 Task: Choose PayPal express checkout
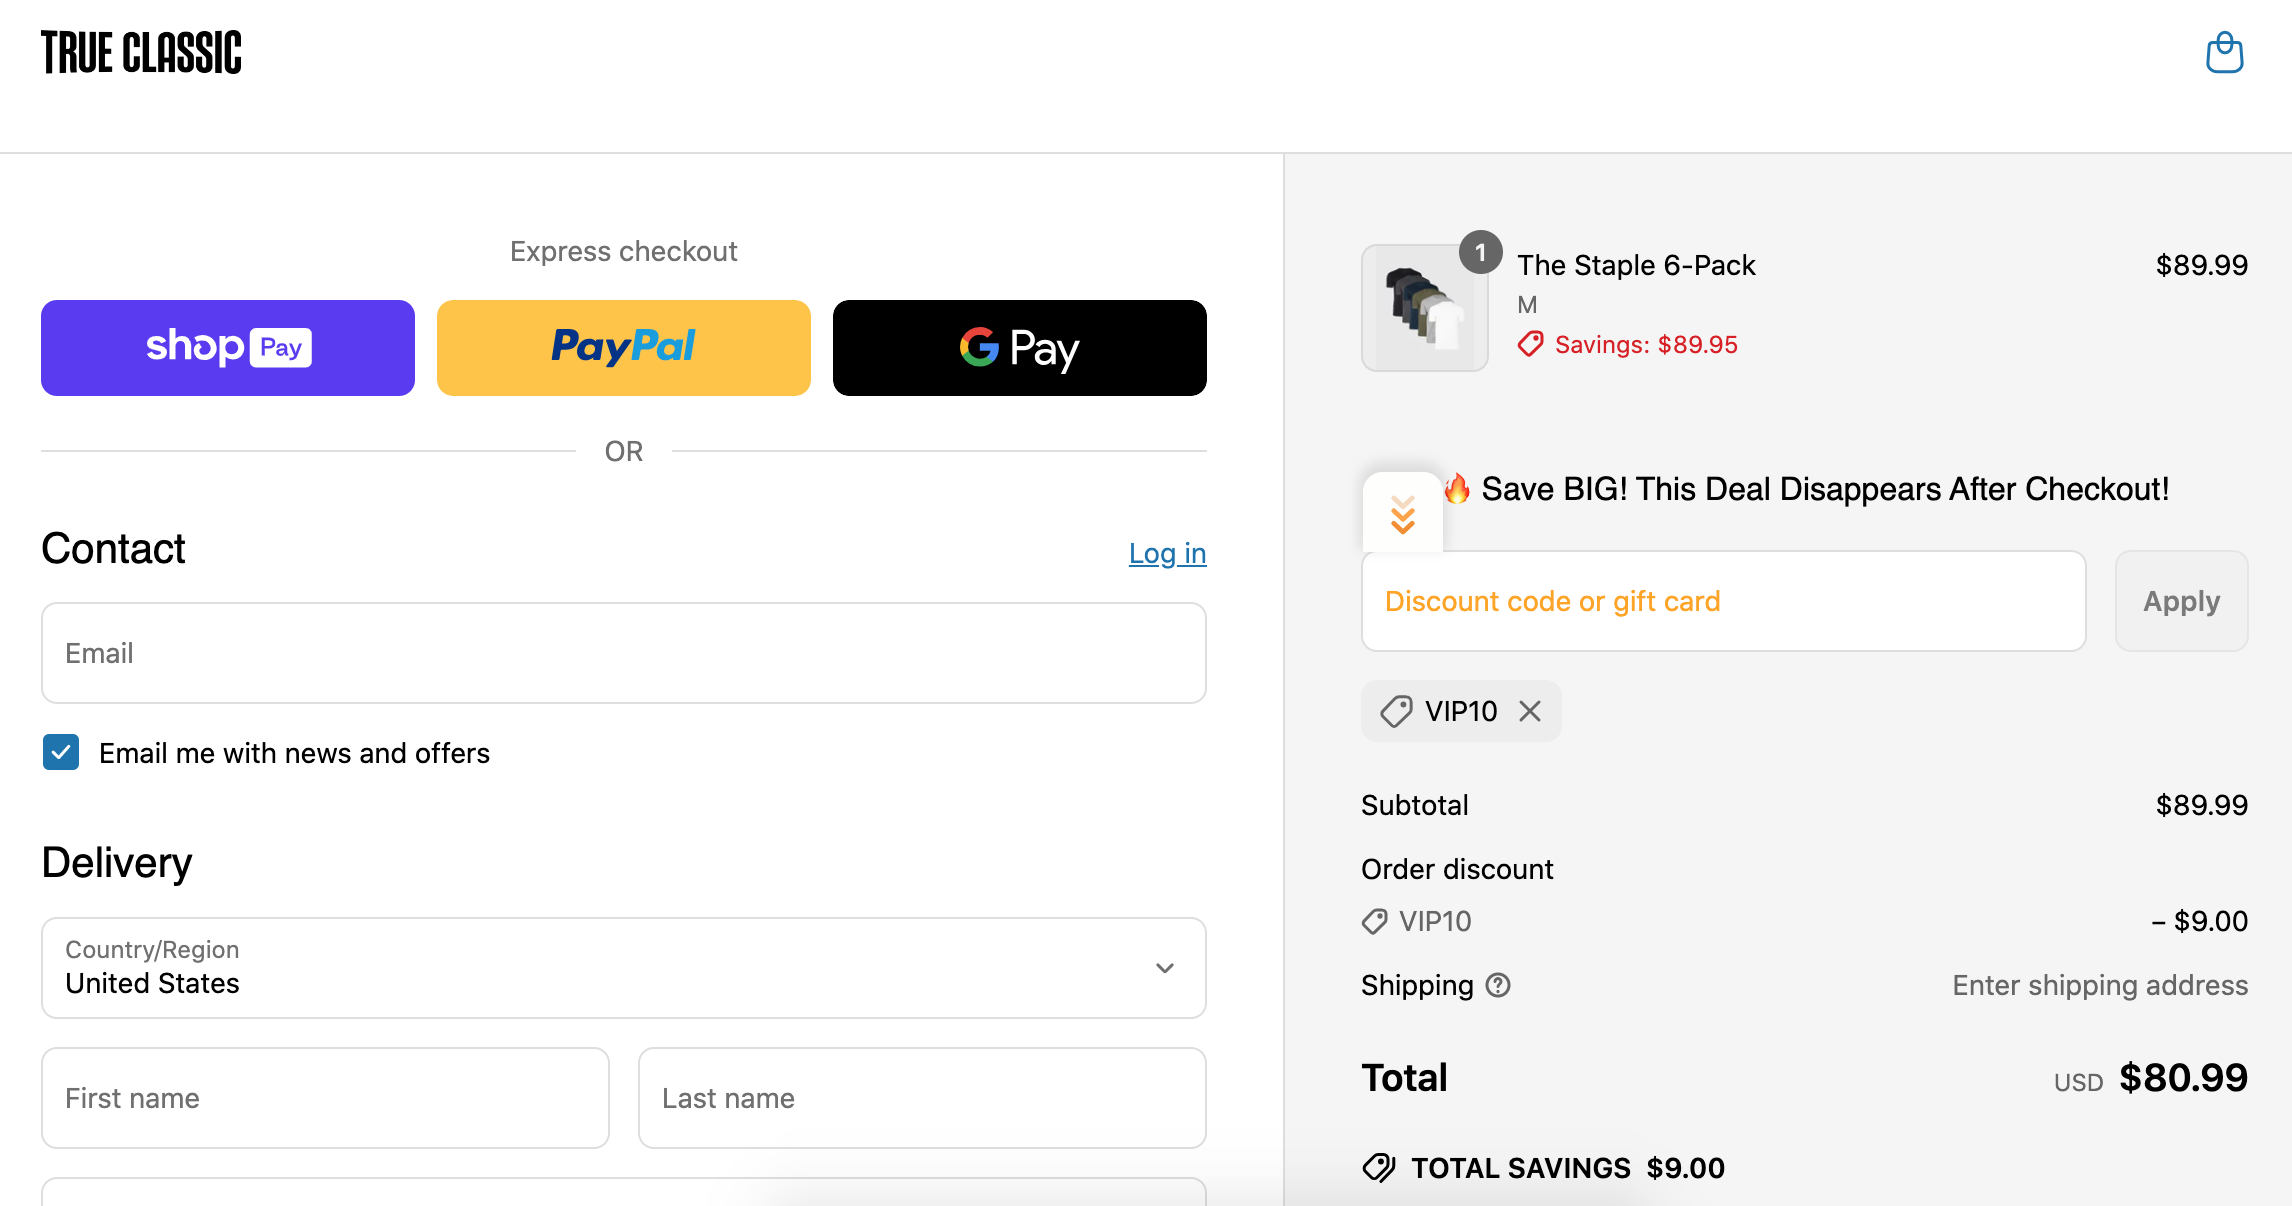pos(624,348)
